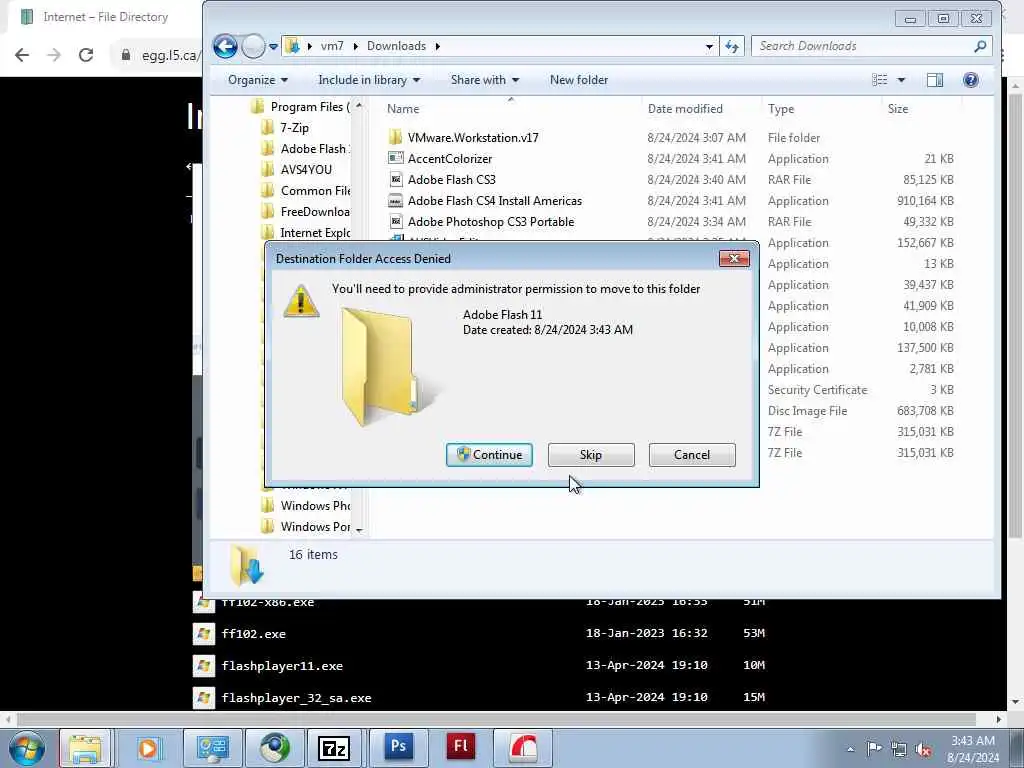This screenshot has height=768, width=1024.
Task: Select Common Files folder in tree
Action: [315, 190]
